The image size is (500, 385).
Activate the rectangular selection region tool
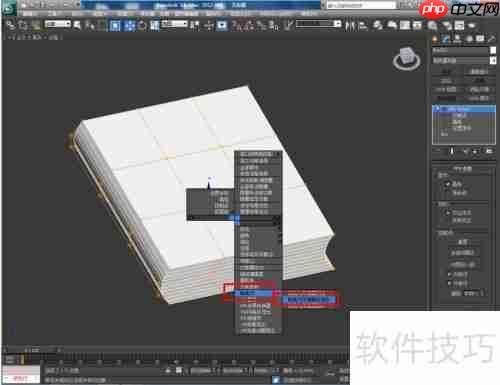click(115, 25)
